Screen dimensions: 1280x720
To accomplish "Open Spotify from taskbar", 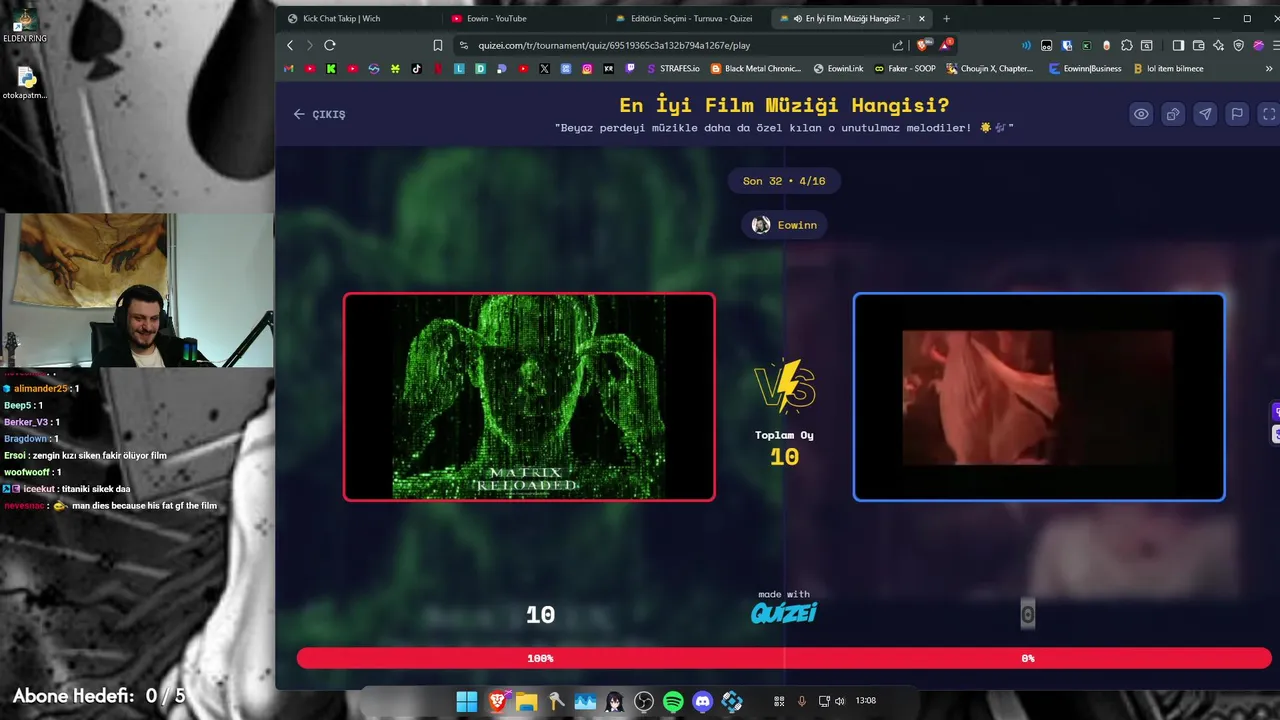I will [x=673, y=701].
